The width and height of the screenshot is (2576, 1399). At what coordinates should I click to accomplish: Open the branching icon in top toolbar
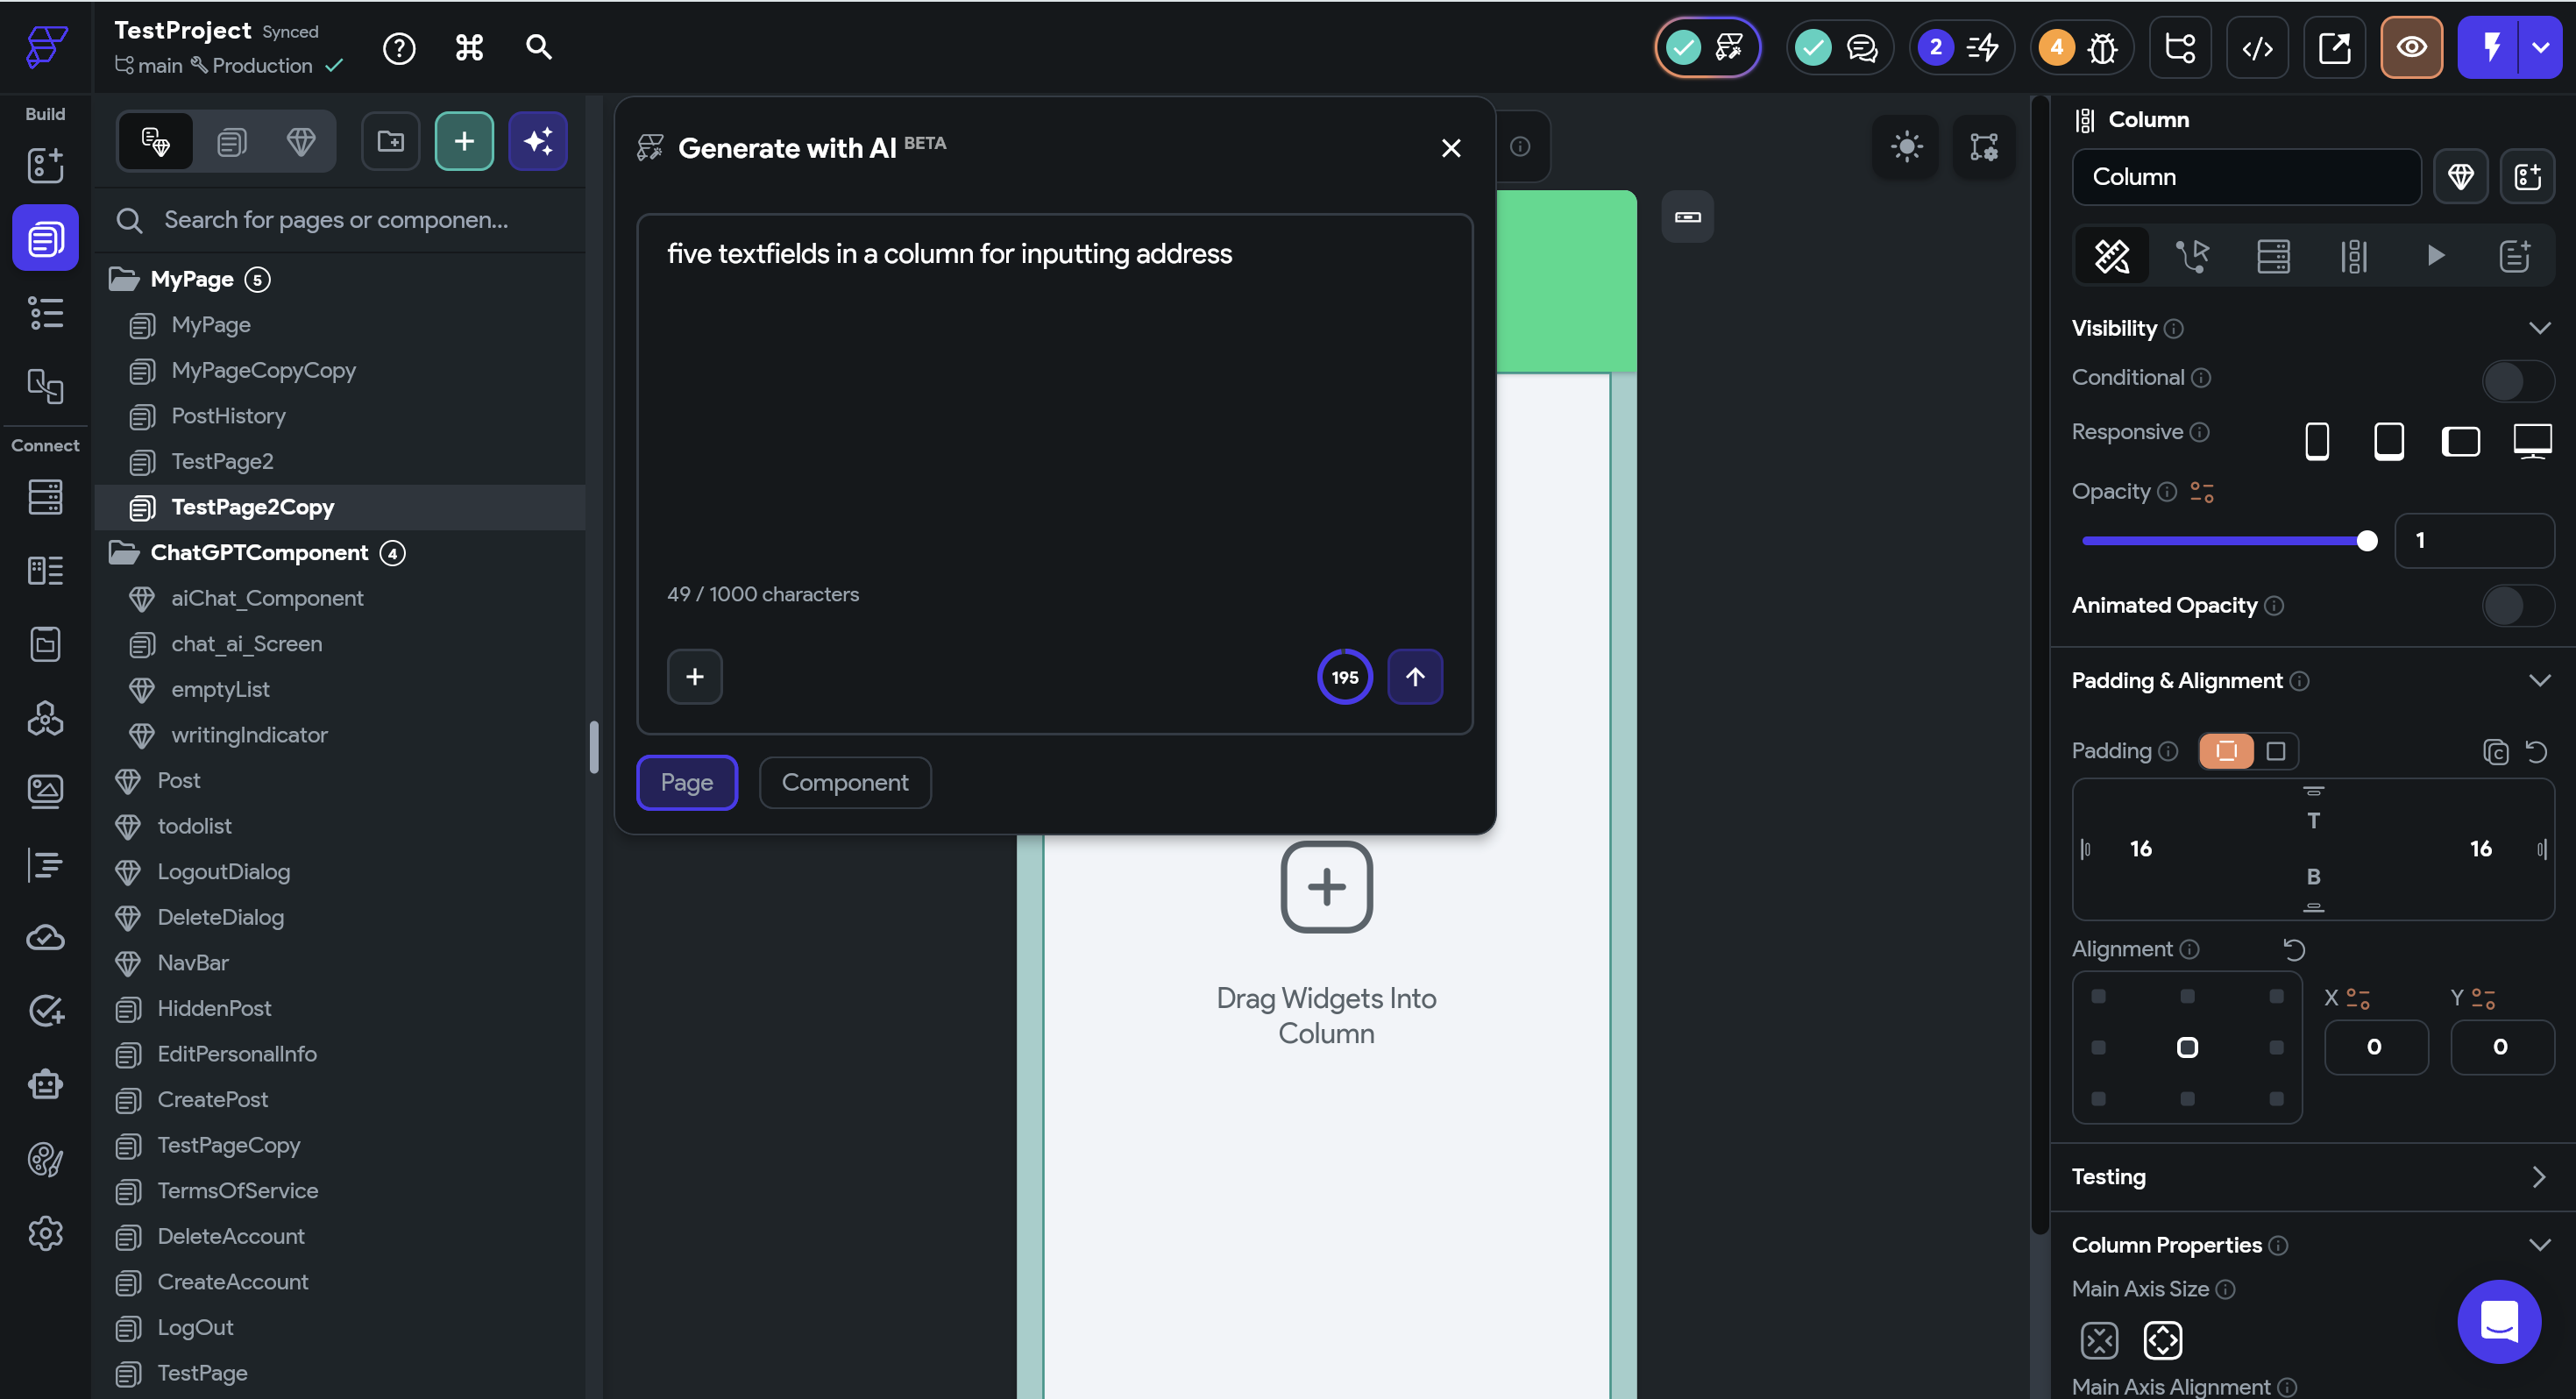click(x=2180, y=48)
